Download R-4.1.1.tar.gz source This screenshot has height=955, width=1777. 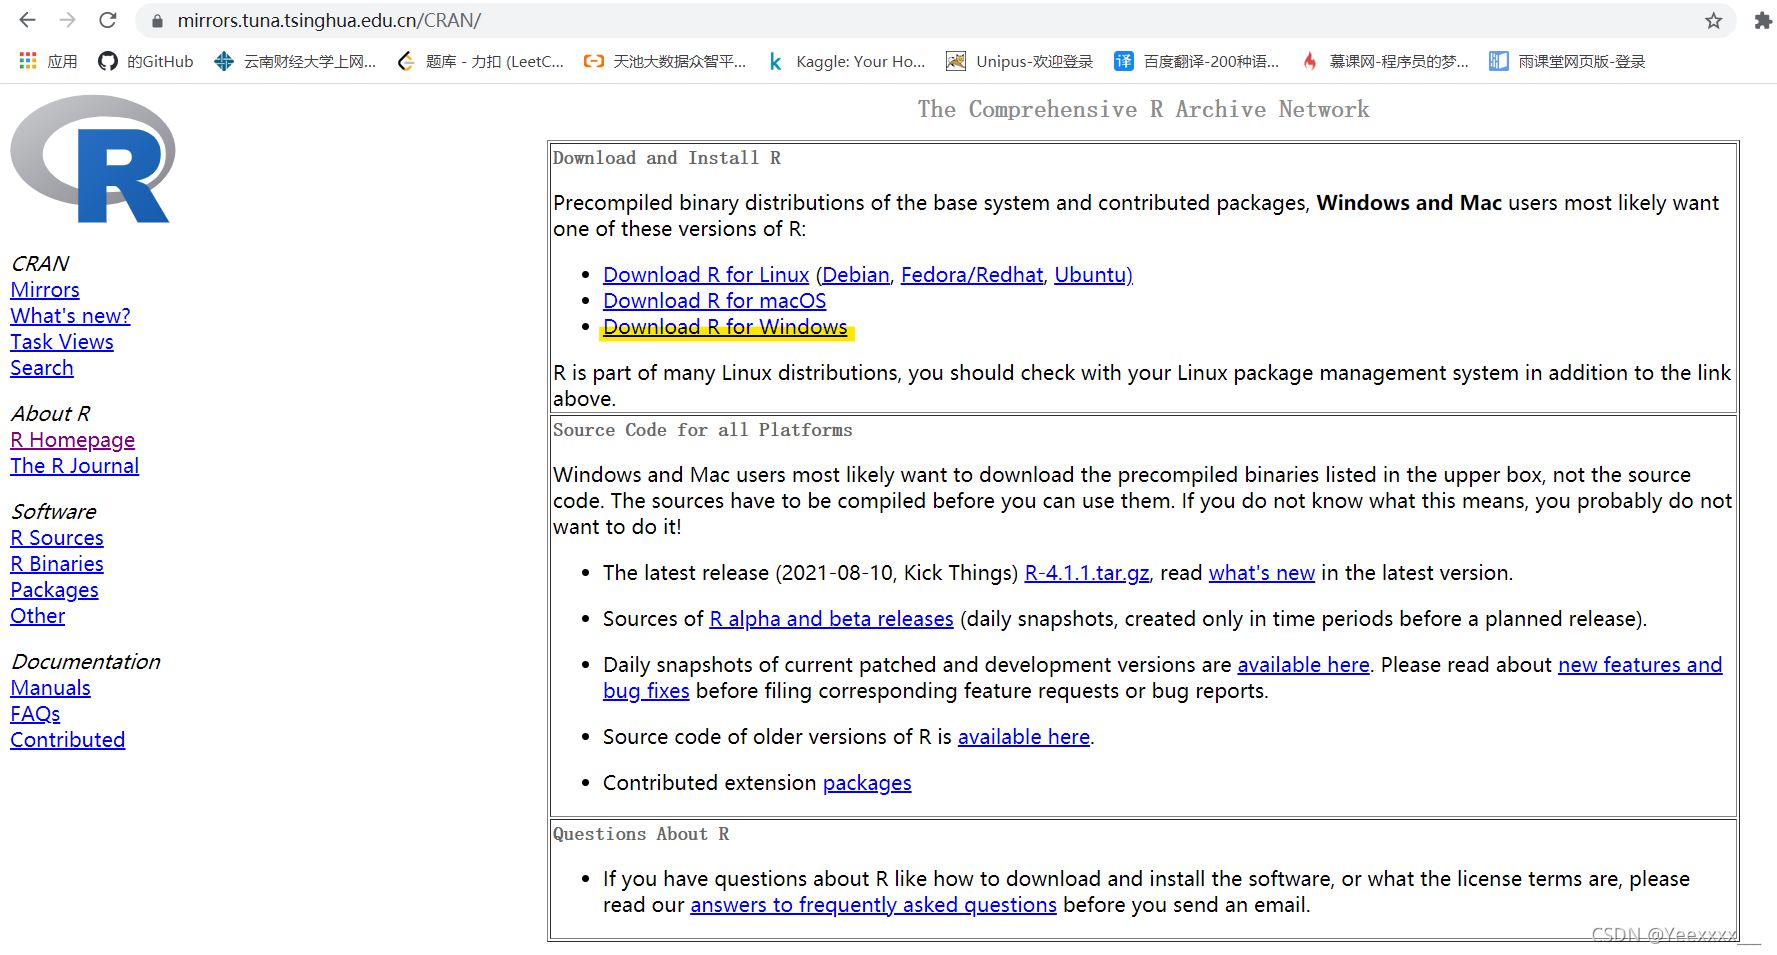click(x=1087, y=573)
